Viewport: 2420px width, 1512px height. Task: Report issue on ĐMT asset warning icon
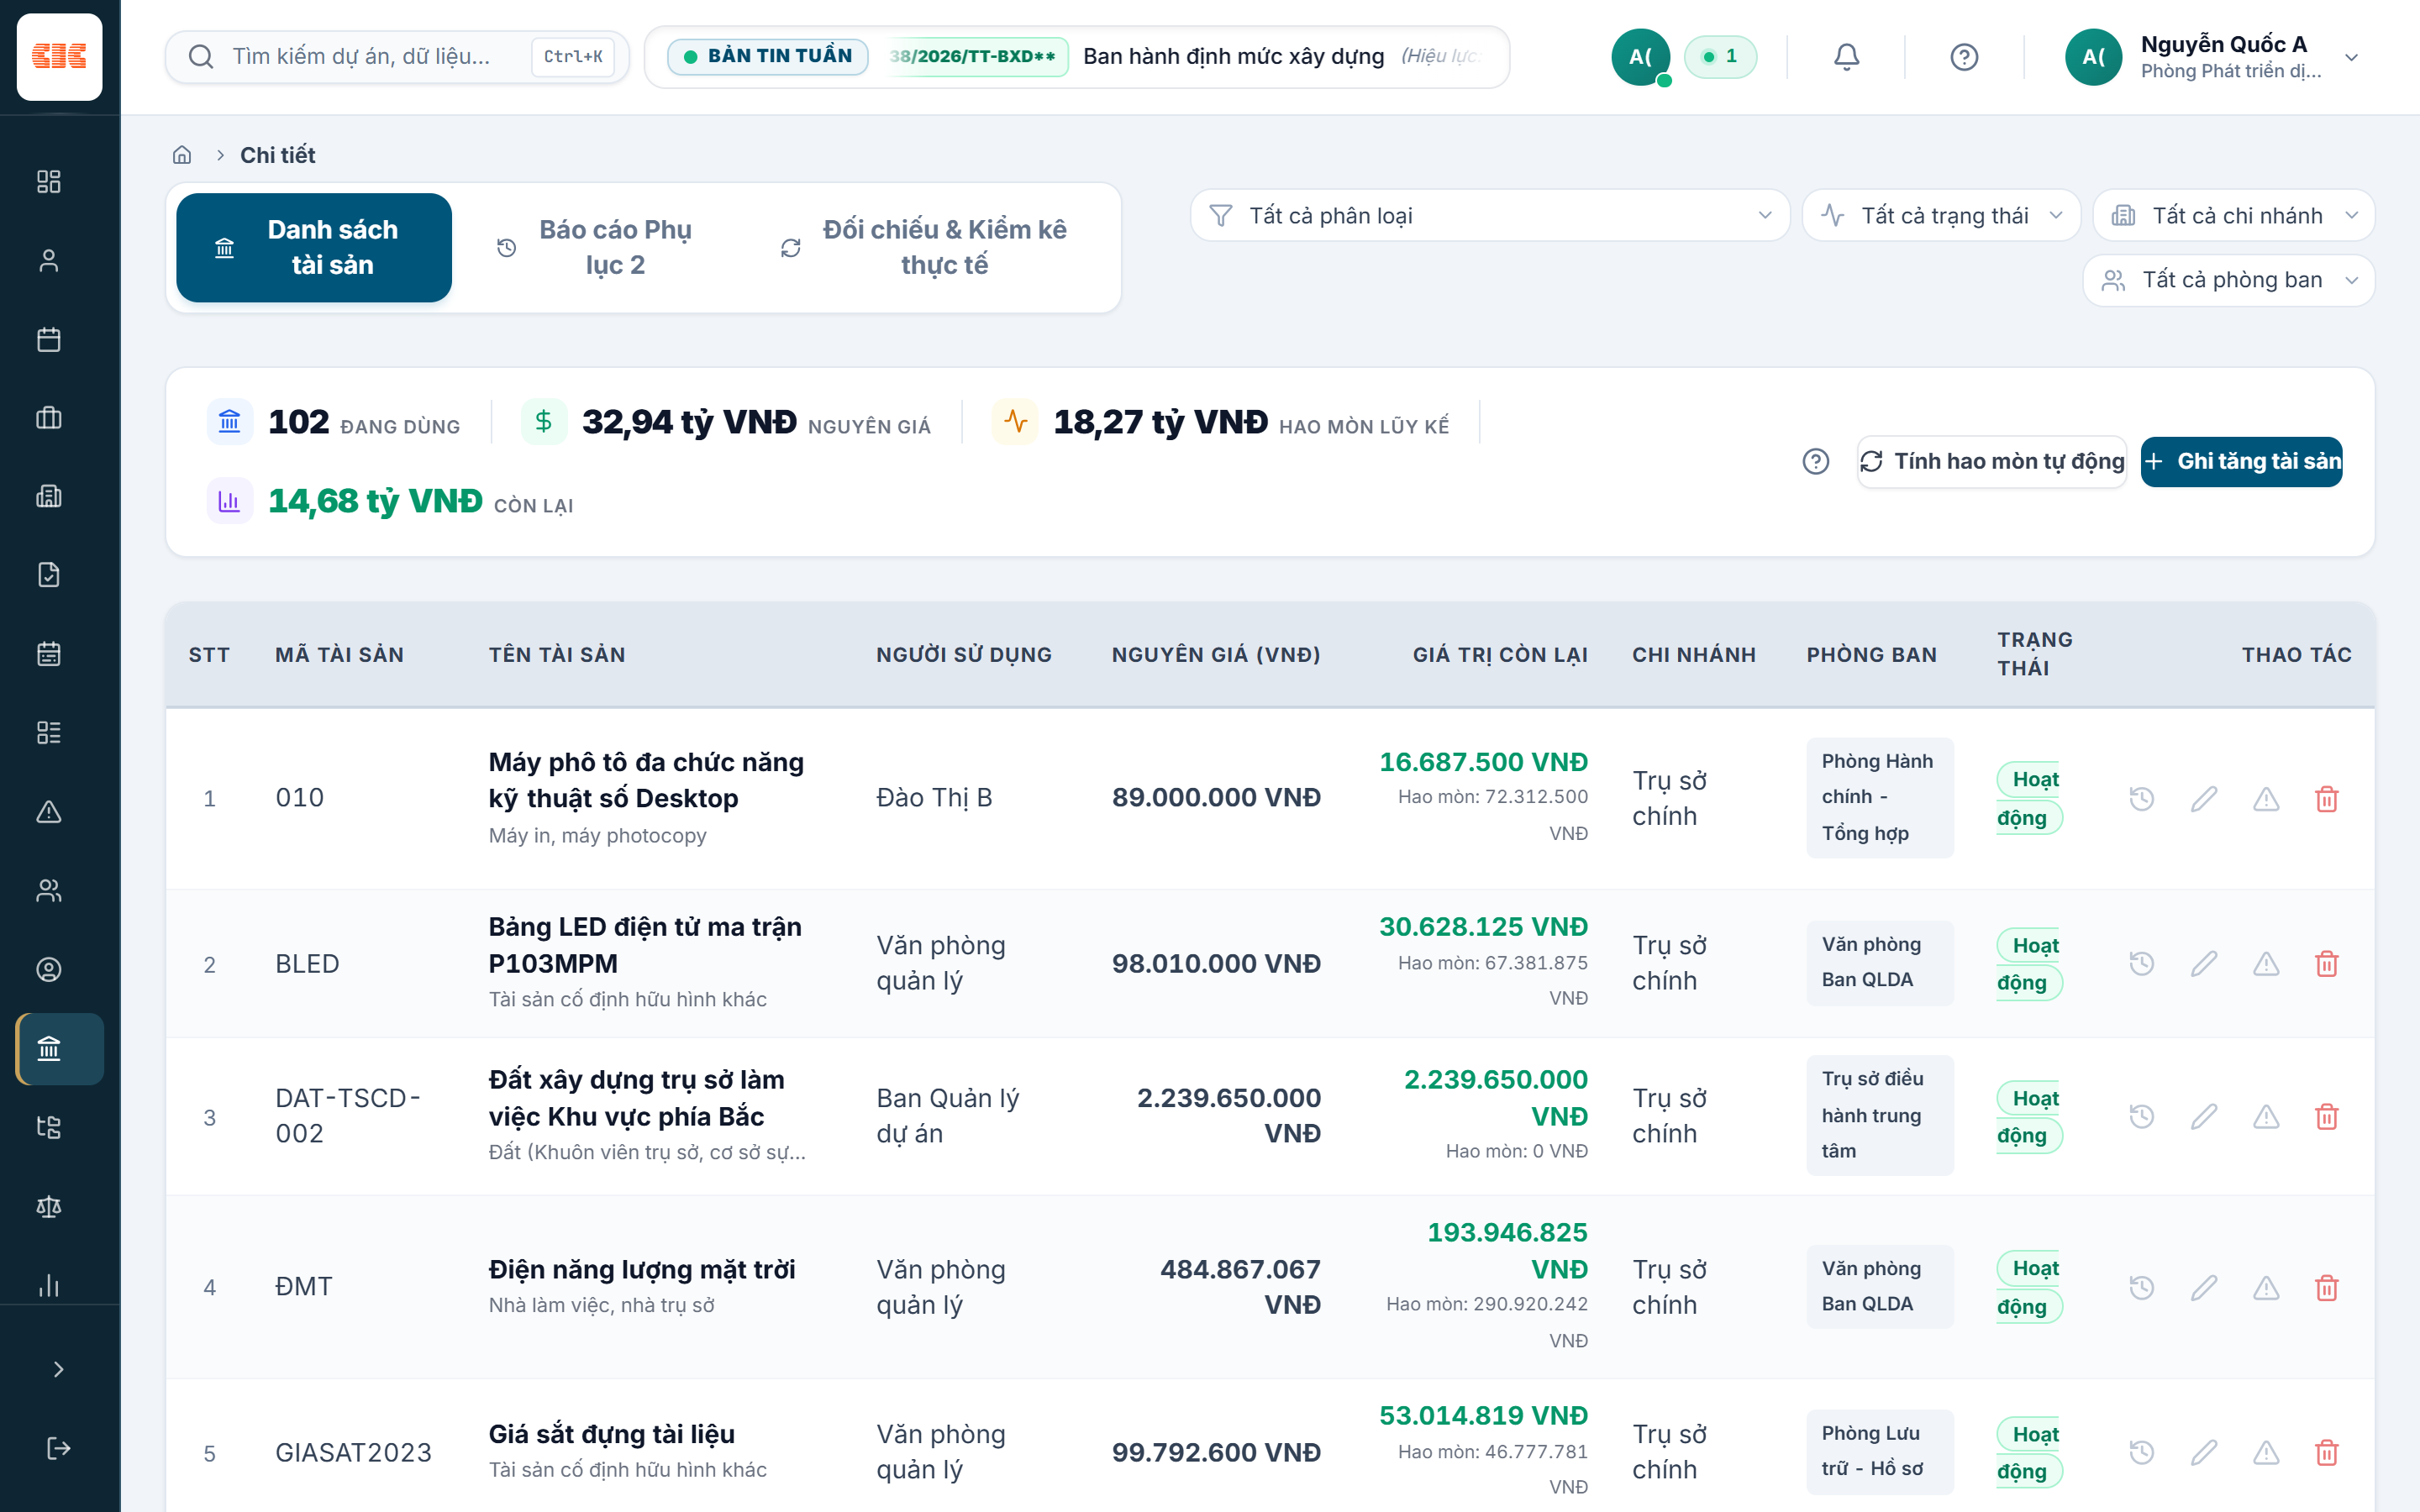coord(2266,1287)
